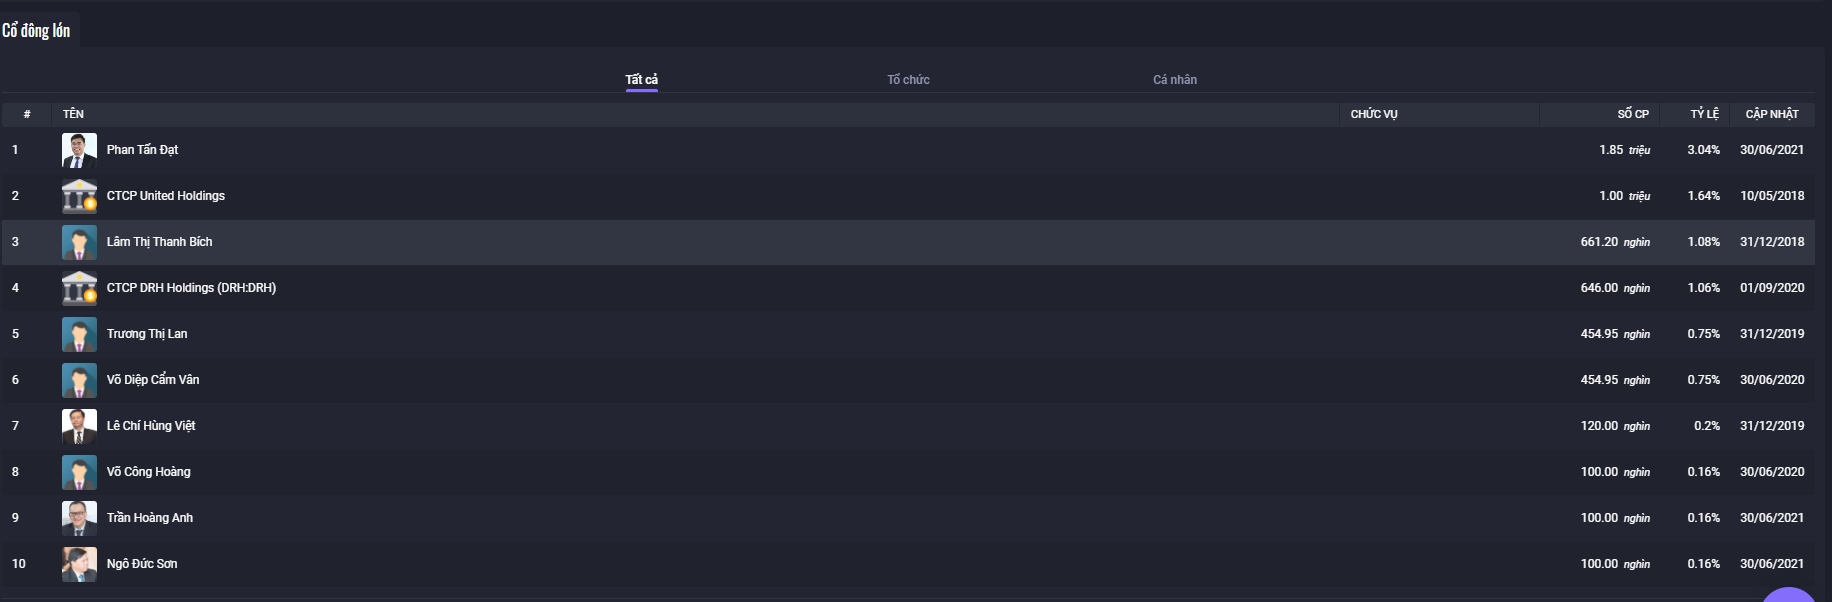Switch to the Cá nhân tab

[1175, 80]
